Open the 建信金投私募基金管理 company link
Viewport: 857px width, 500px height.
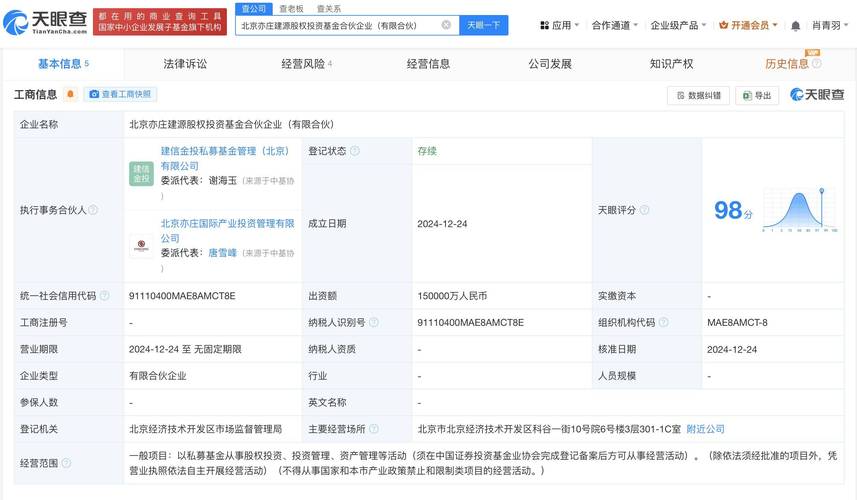point(225,158)
